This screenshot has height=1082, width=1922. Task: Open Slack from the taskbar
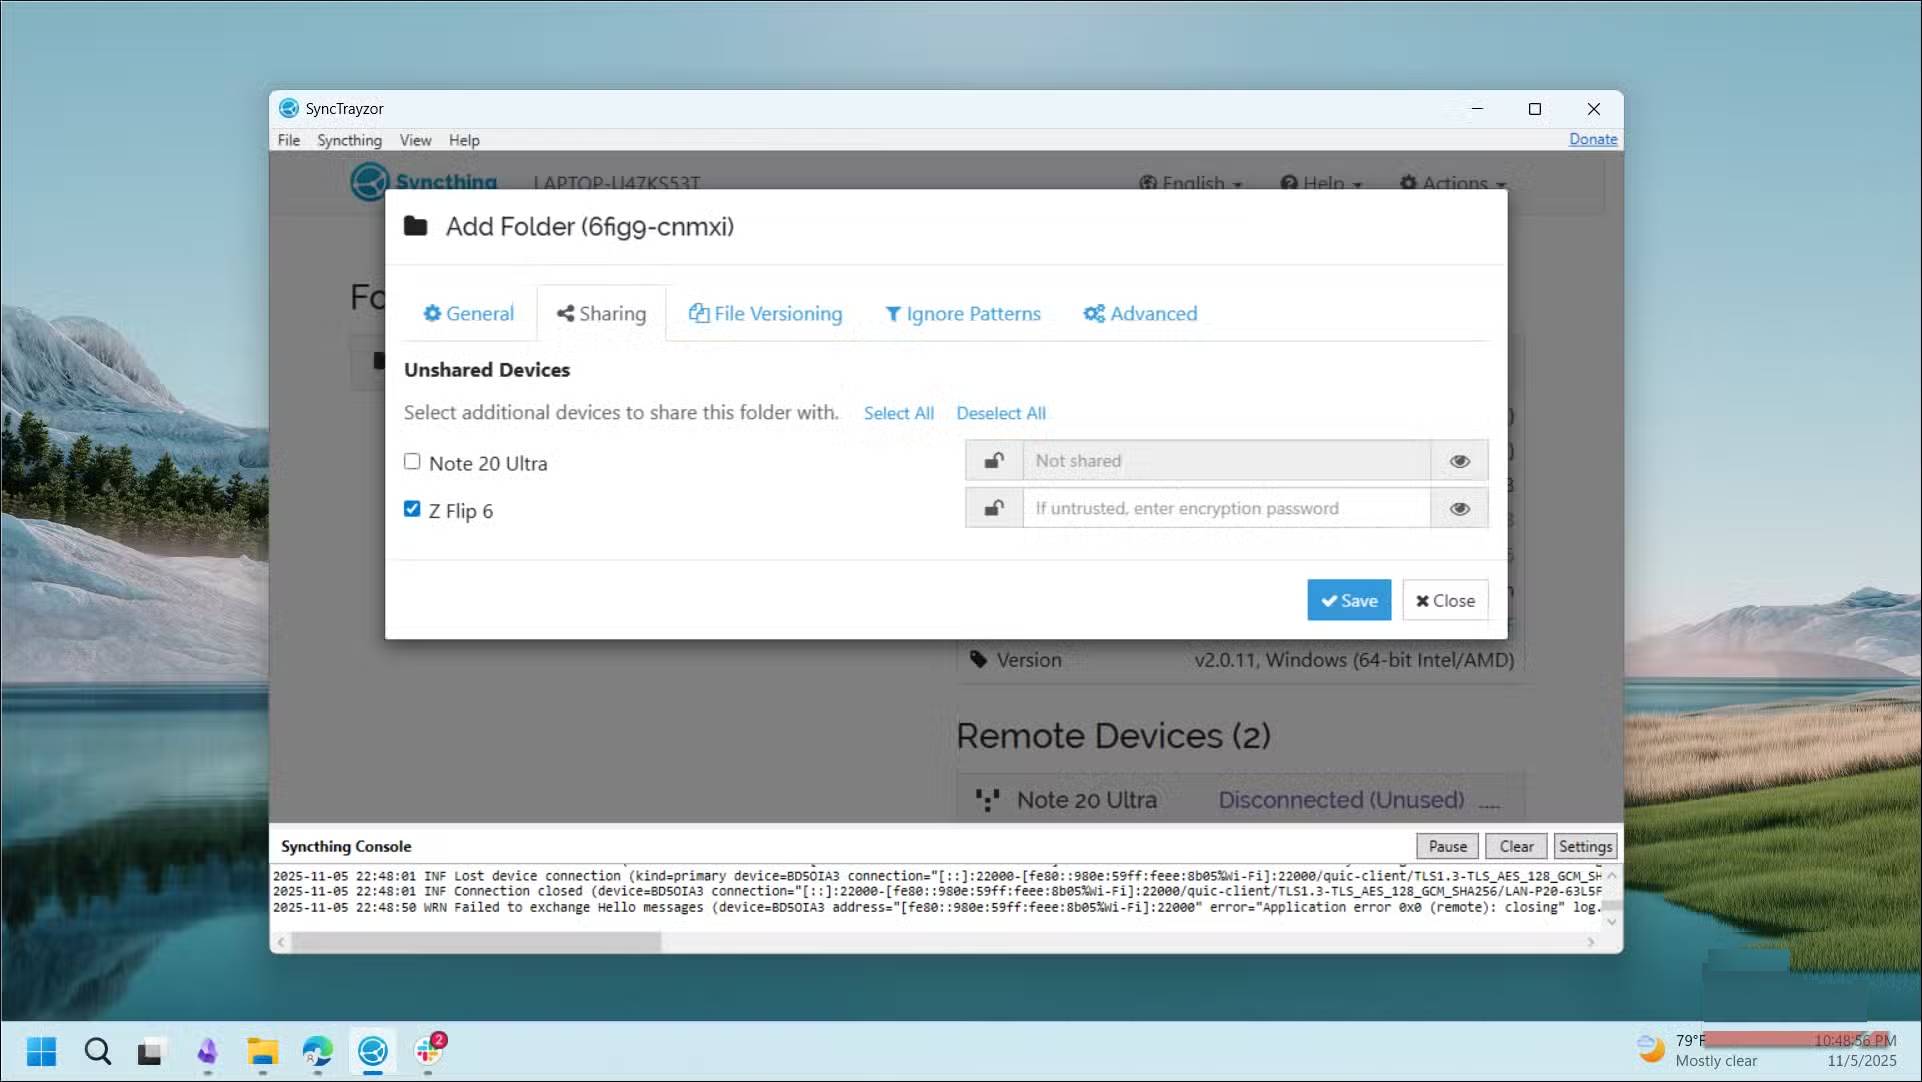click(429, 1050)
